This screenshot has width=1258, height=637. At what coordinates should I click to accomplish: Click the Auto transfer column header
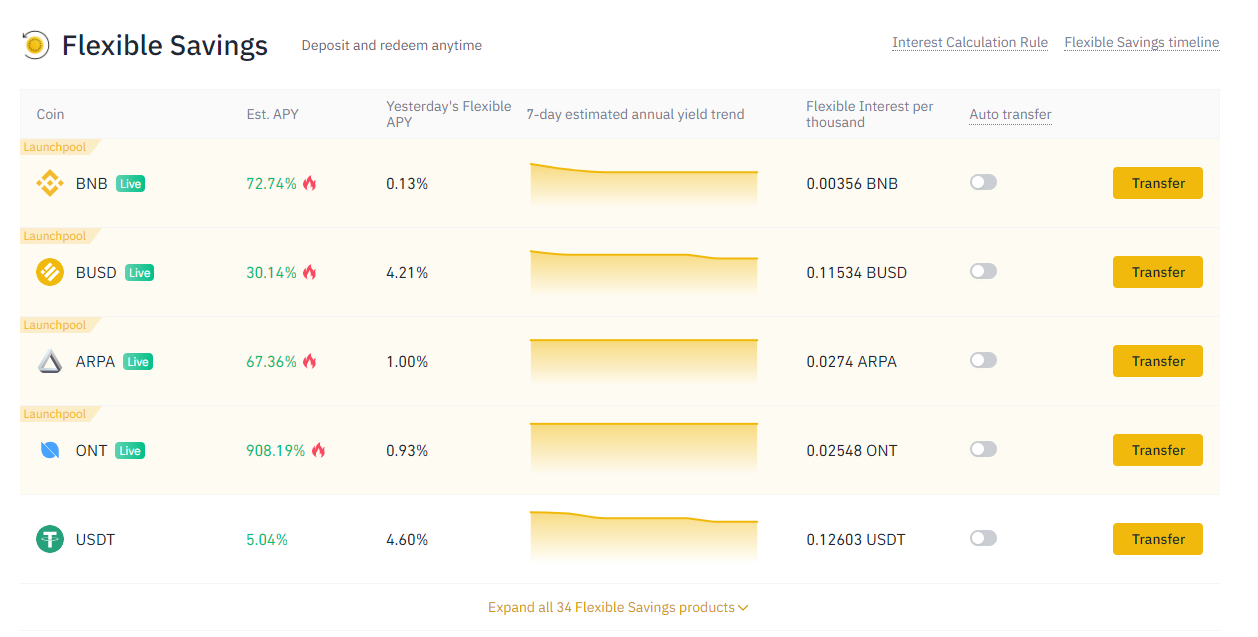[1010, 114]
